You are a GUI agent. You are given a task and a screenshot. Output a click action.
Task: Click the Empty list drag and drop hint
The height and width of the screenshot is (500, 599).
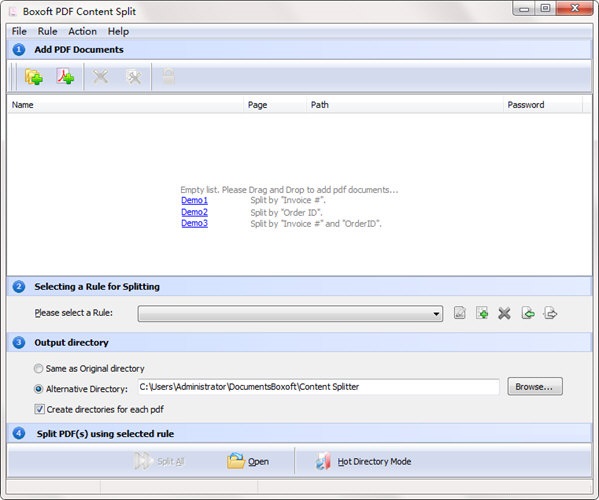[x=289, y=189]
